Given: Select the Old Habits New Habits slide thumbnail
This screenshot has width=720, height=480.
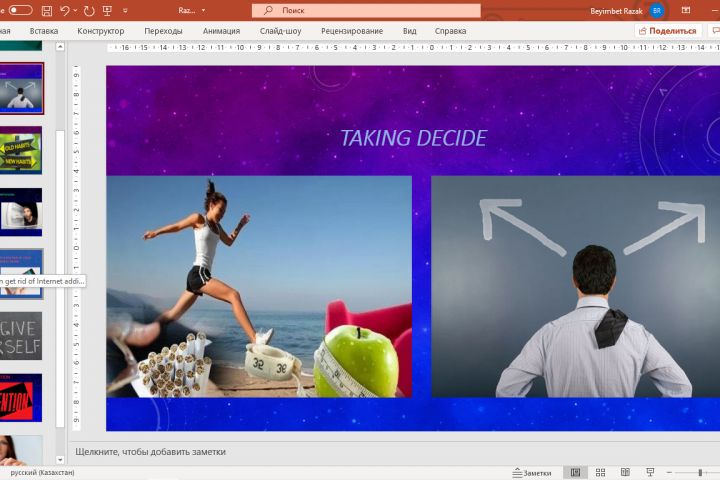Looking at the screenshot, I should pos(21,151).
